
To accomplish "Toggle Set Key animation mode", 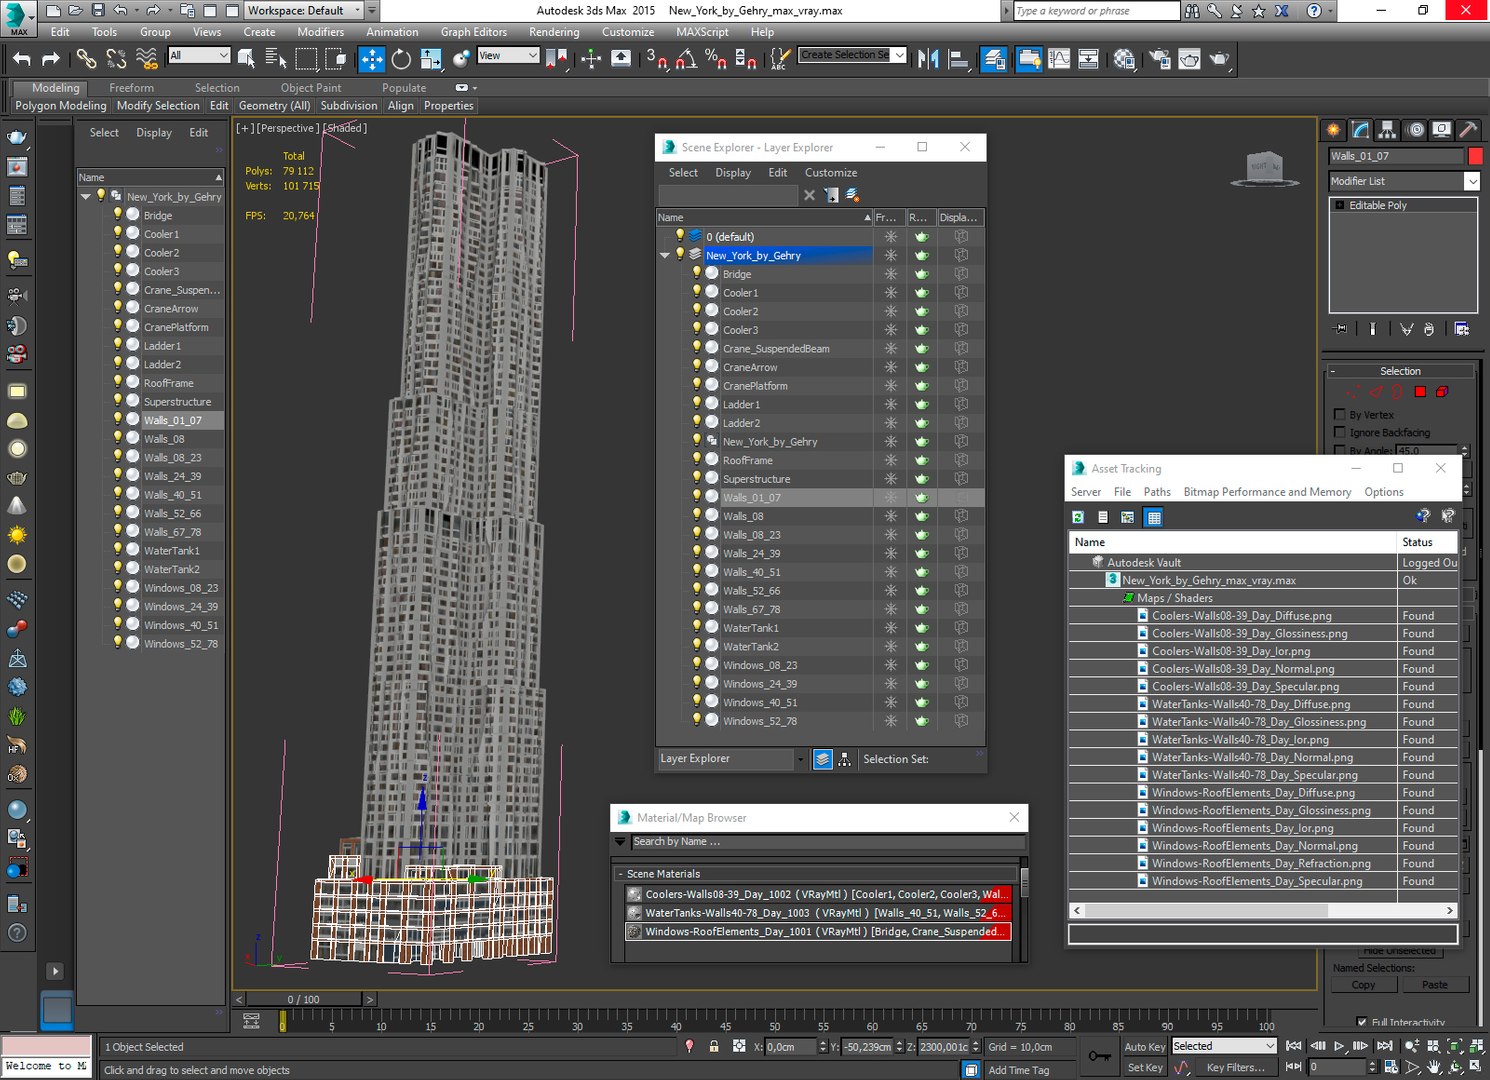I will pyautogui.click(x=1145, y=1068).
